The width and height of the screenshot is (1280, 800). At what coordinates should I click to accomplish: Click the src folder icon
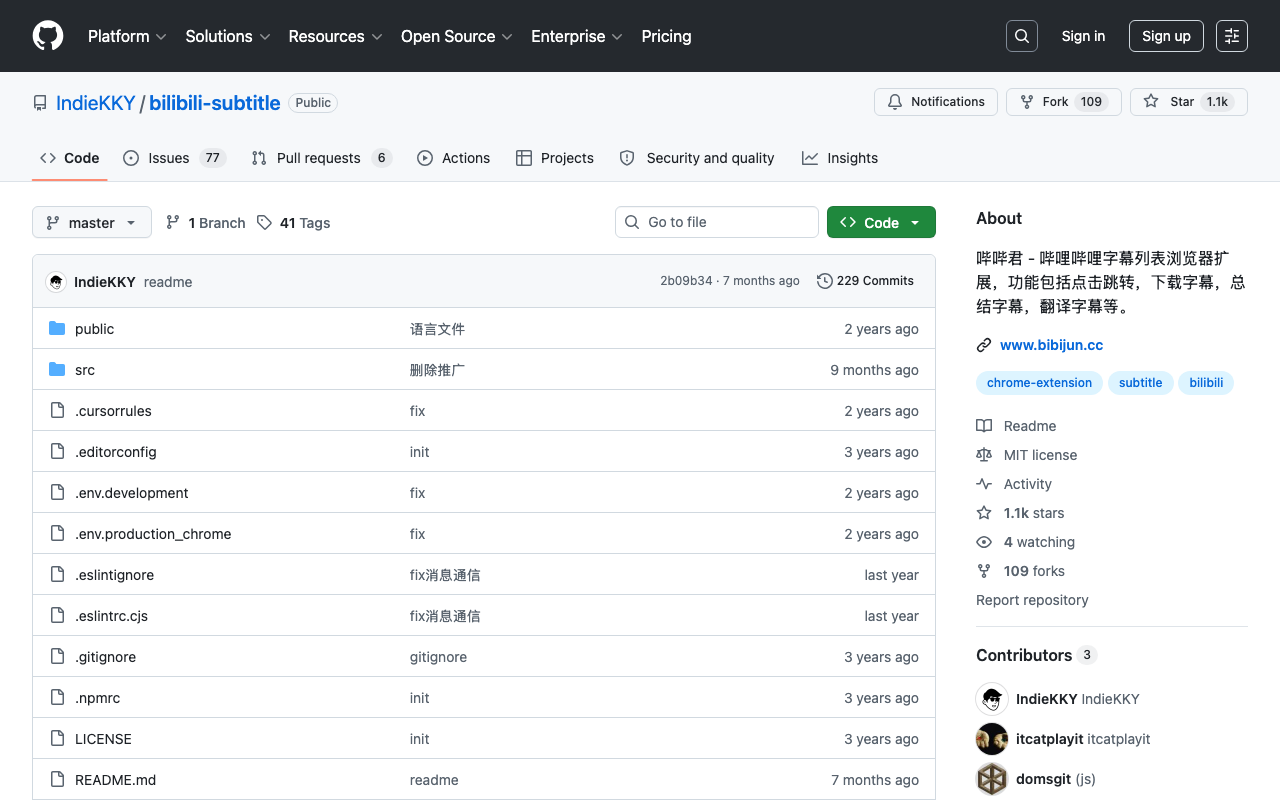[57, 370]
